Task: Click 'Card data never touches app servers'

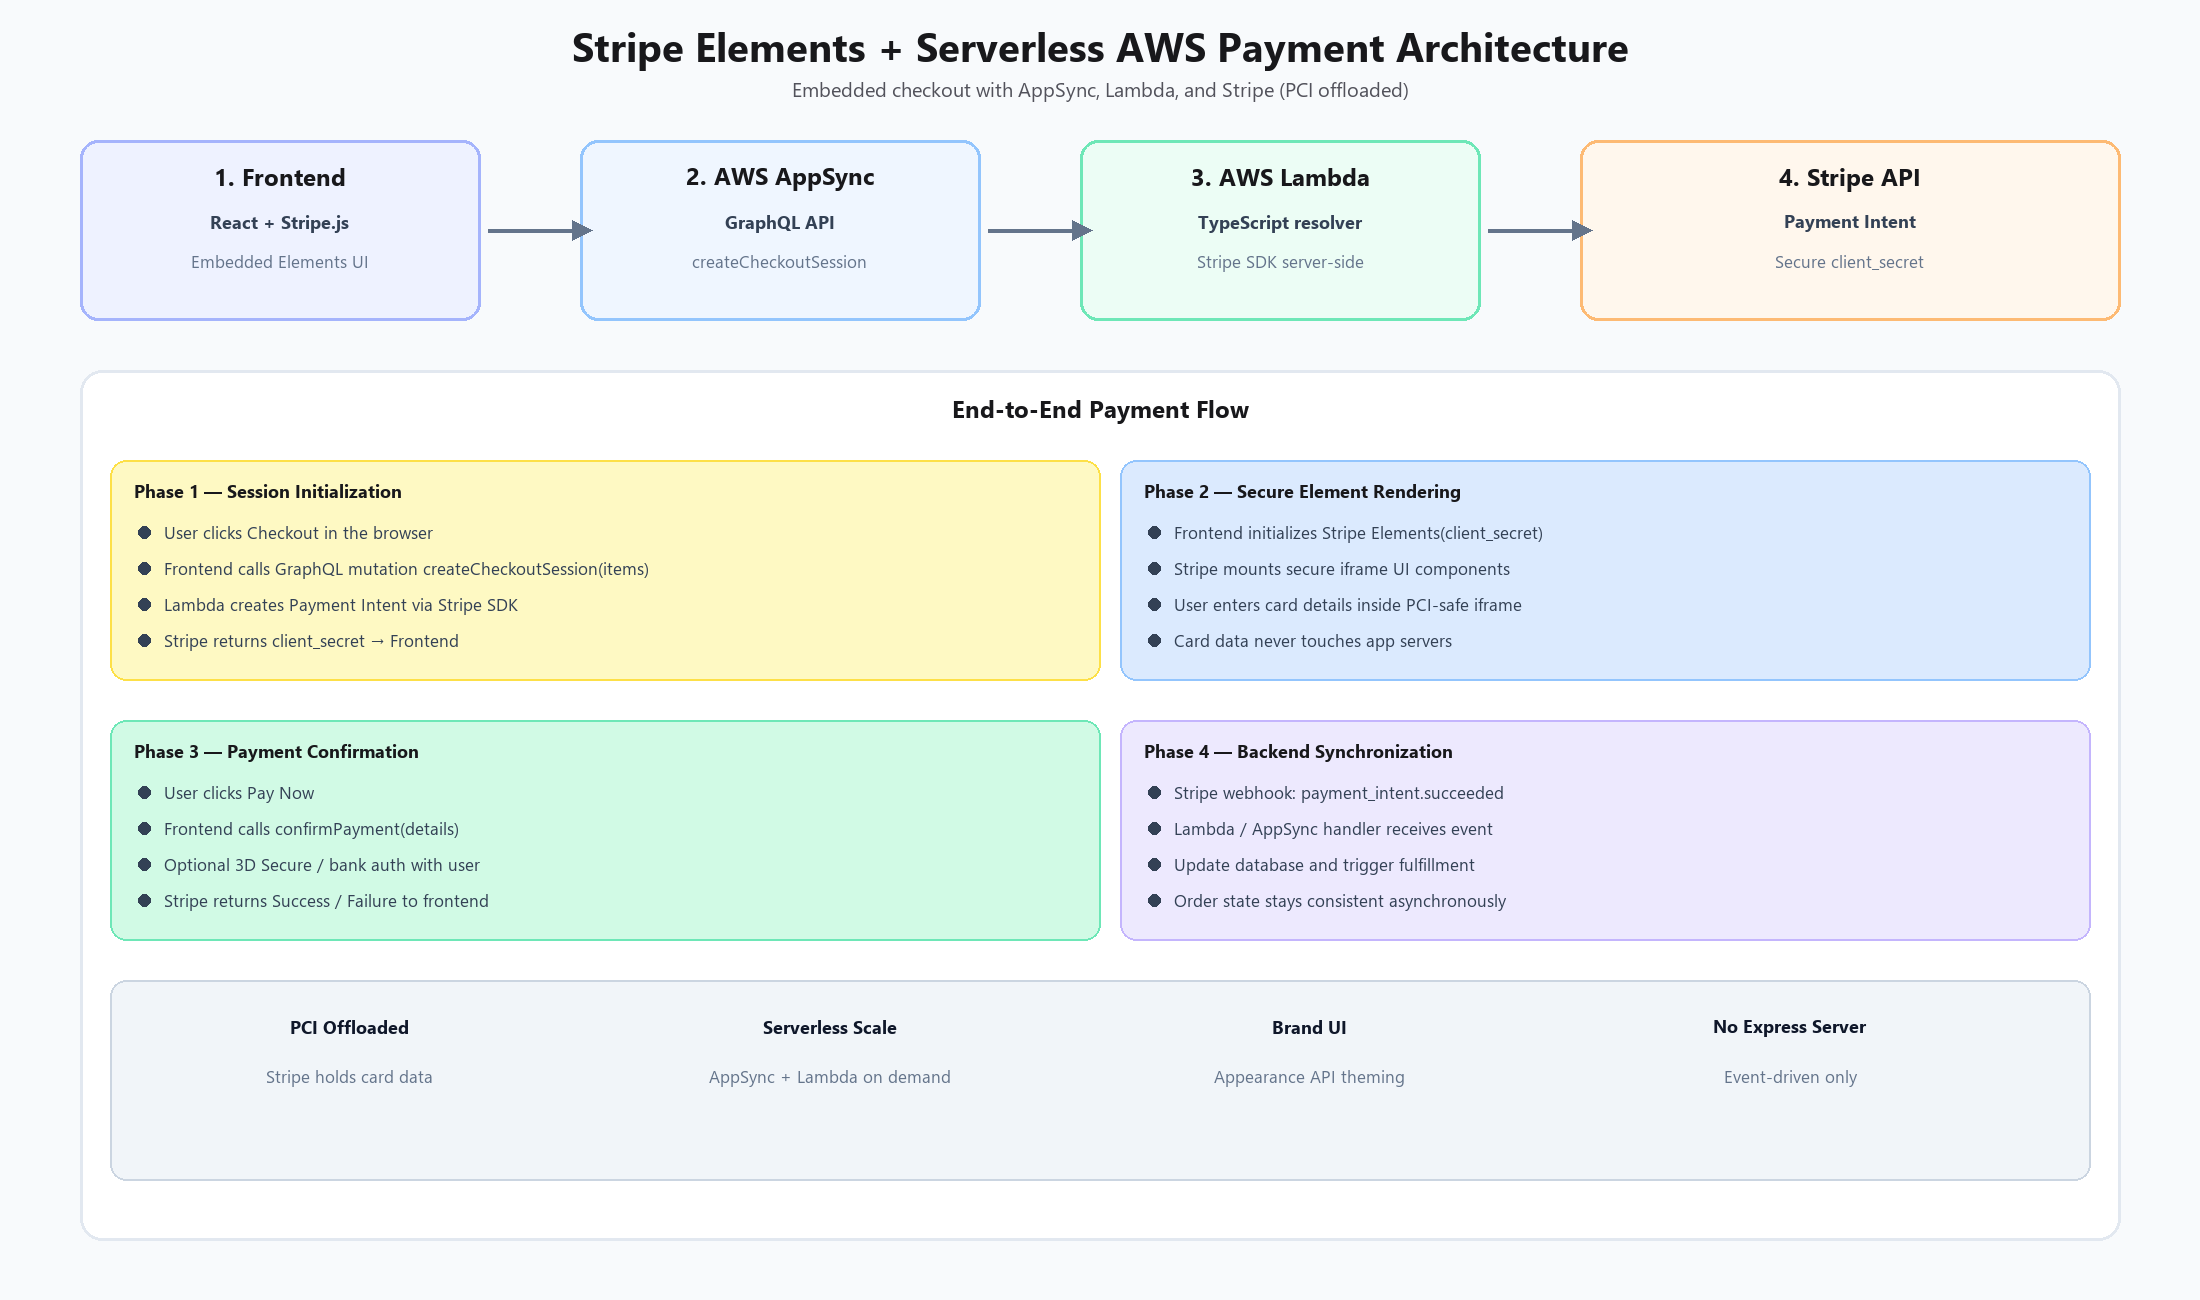Action: click(x=1313, y=641)
